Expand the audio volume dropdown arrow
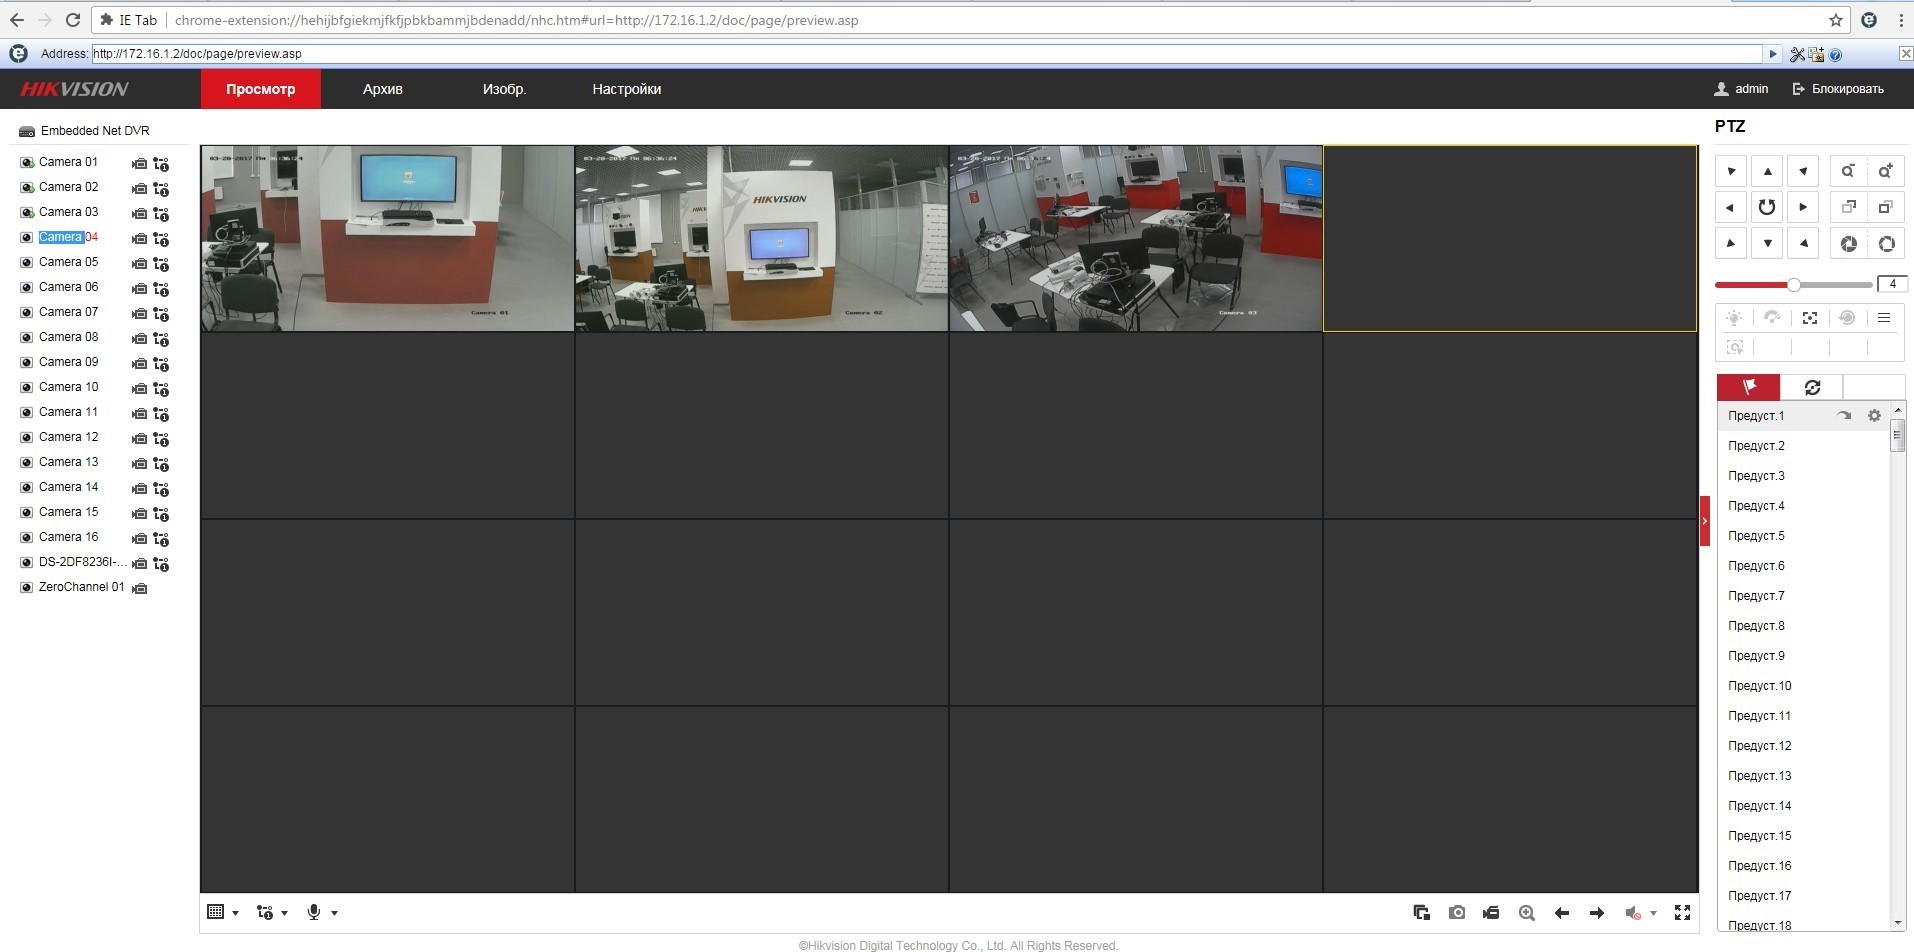Viewport: 1914px width, 952px height. [1653, 913]
